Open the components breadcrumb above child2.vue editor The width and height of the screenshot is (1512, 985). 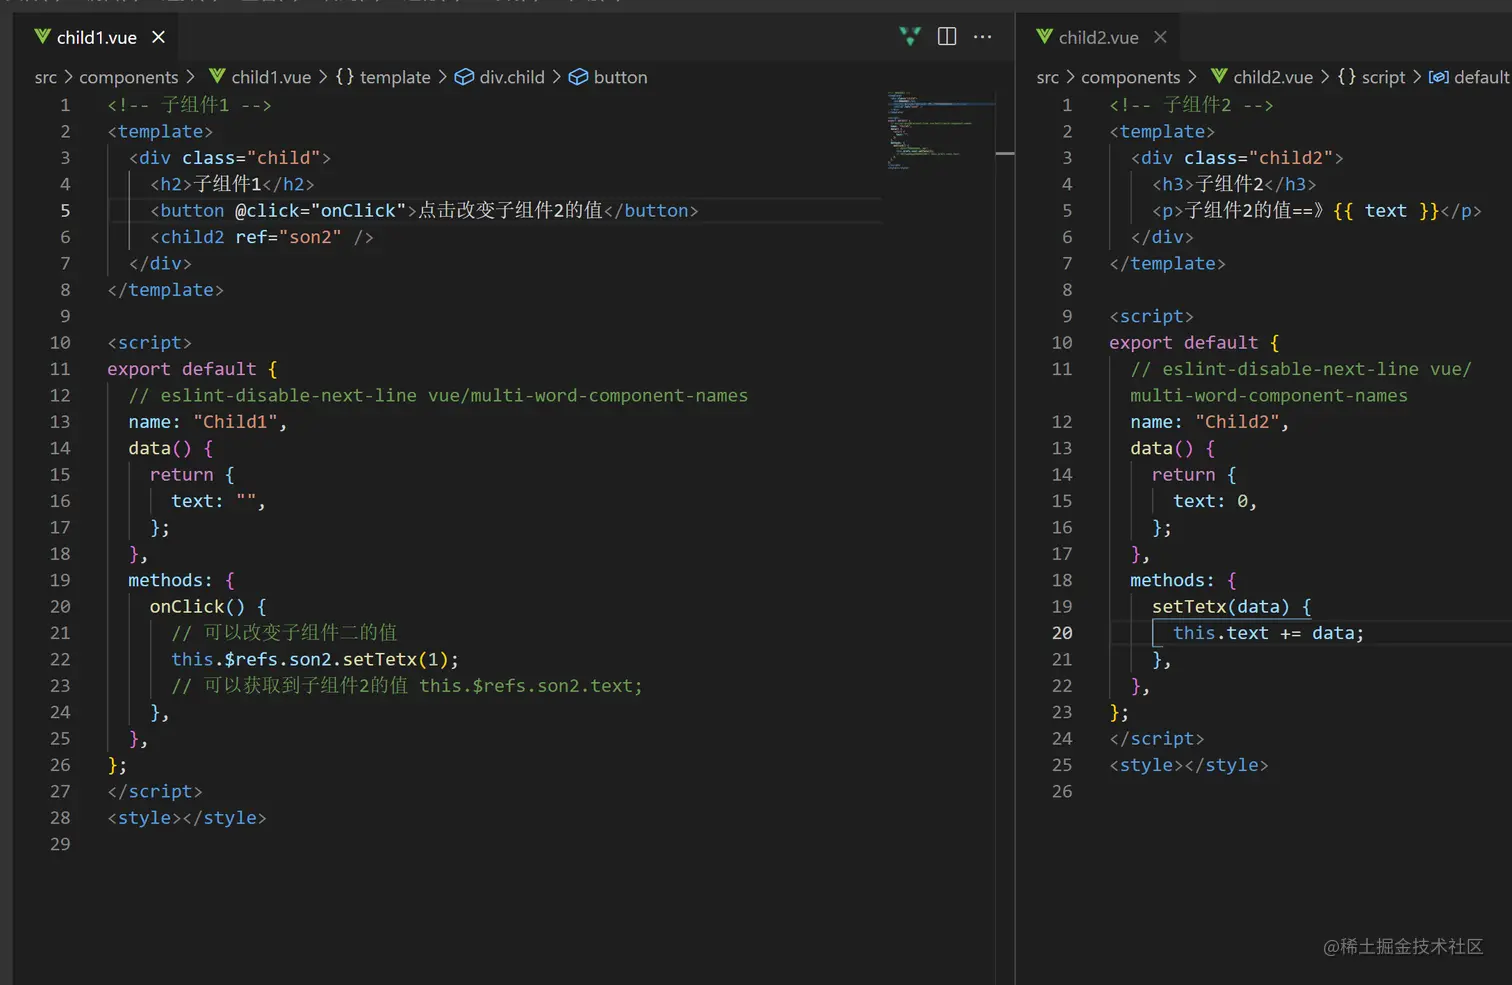pos(1131,77)
